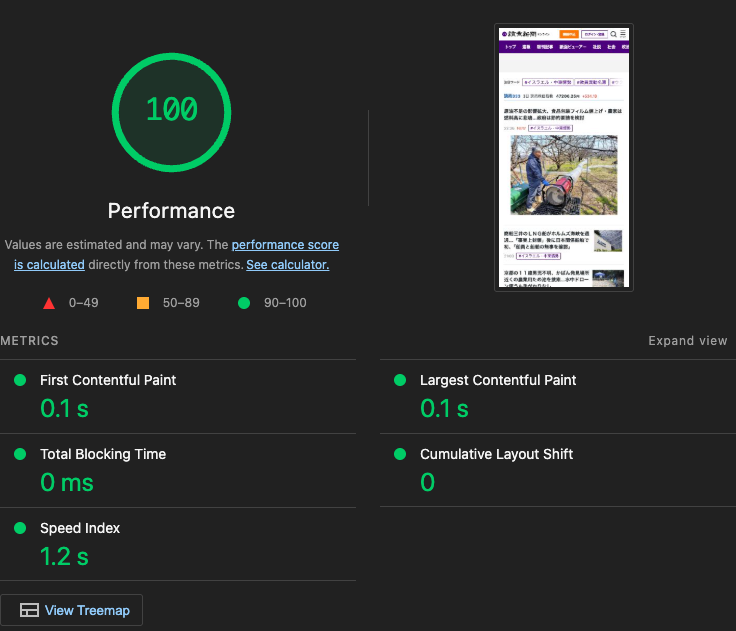Image resolution: width=736 pixels, height=631 pixels.
Task: Click the red triangle 0–49 legend icon
Action: (x=49, y=303)
